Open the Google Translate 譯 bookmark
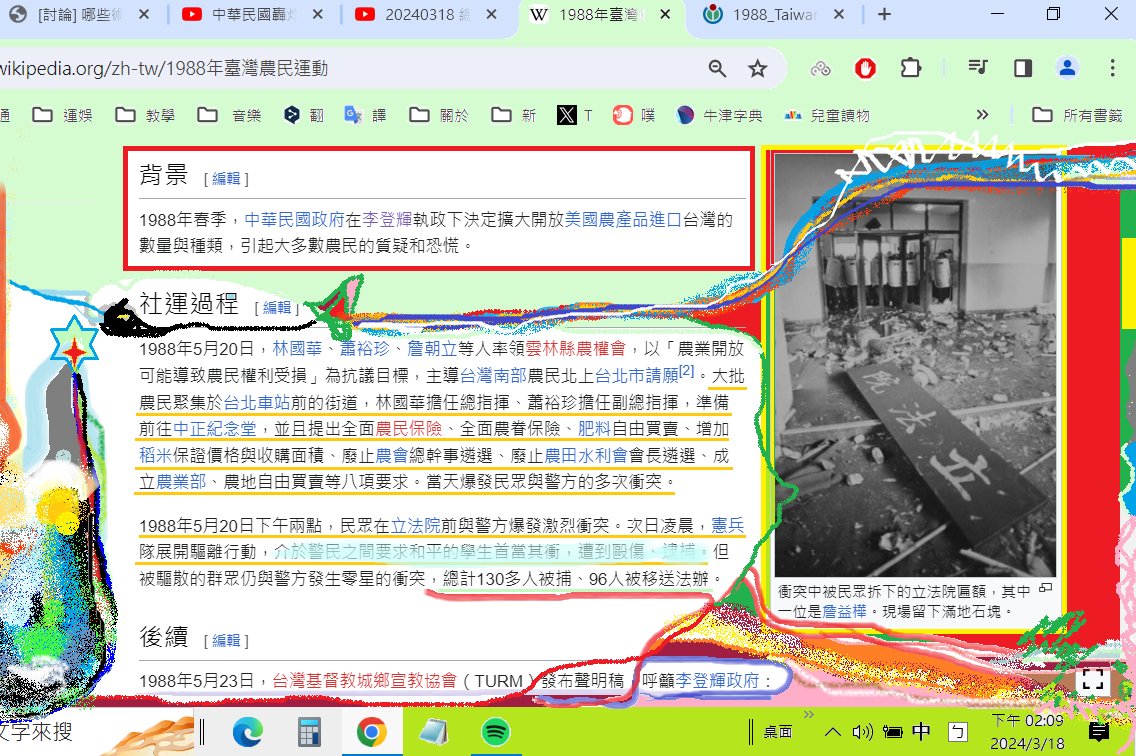 click(365, 115)
